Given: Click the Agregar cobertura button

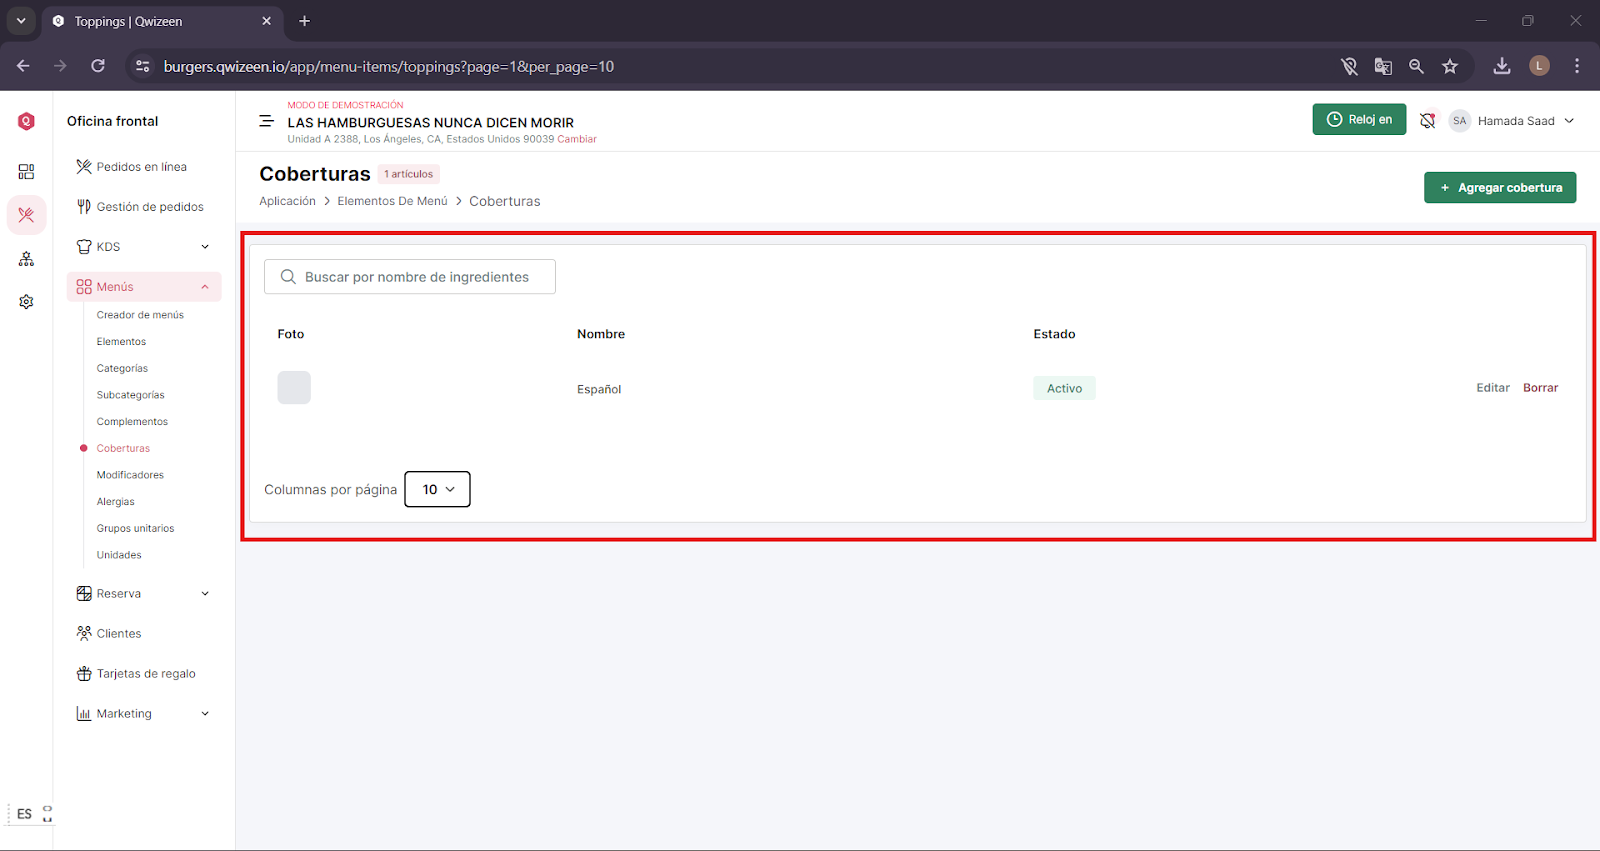Looking at the screenshot, I should tap(1500, 188).
